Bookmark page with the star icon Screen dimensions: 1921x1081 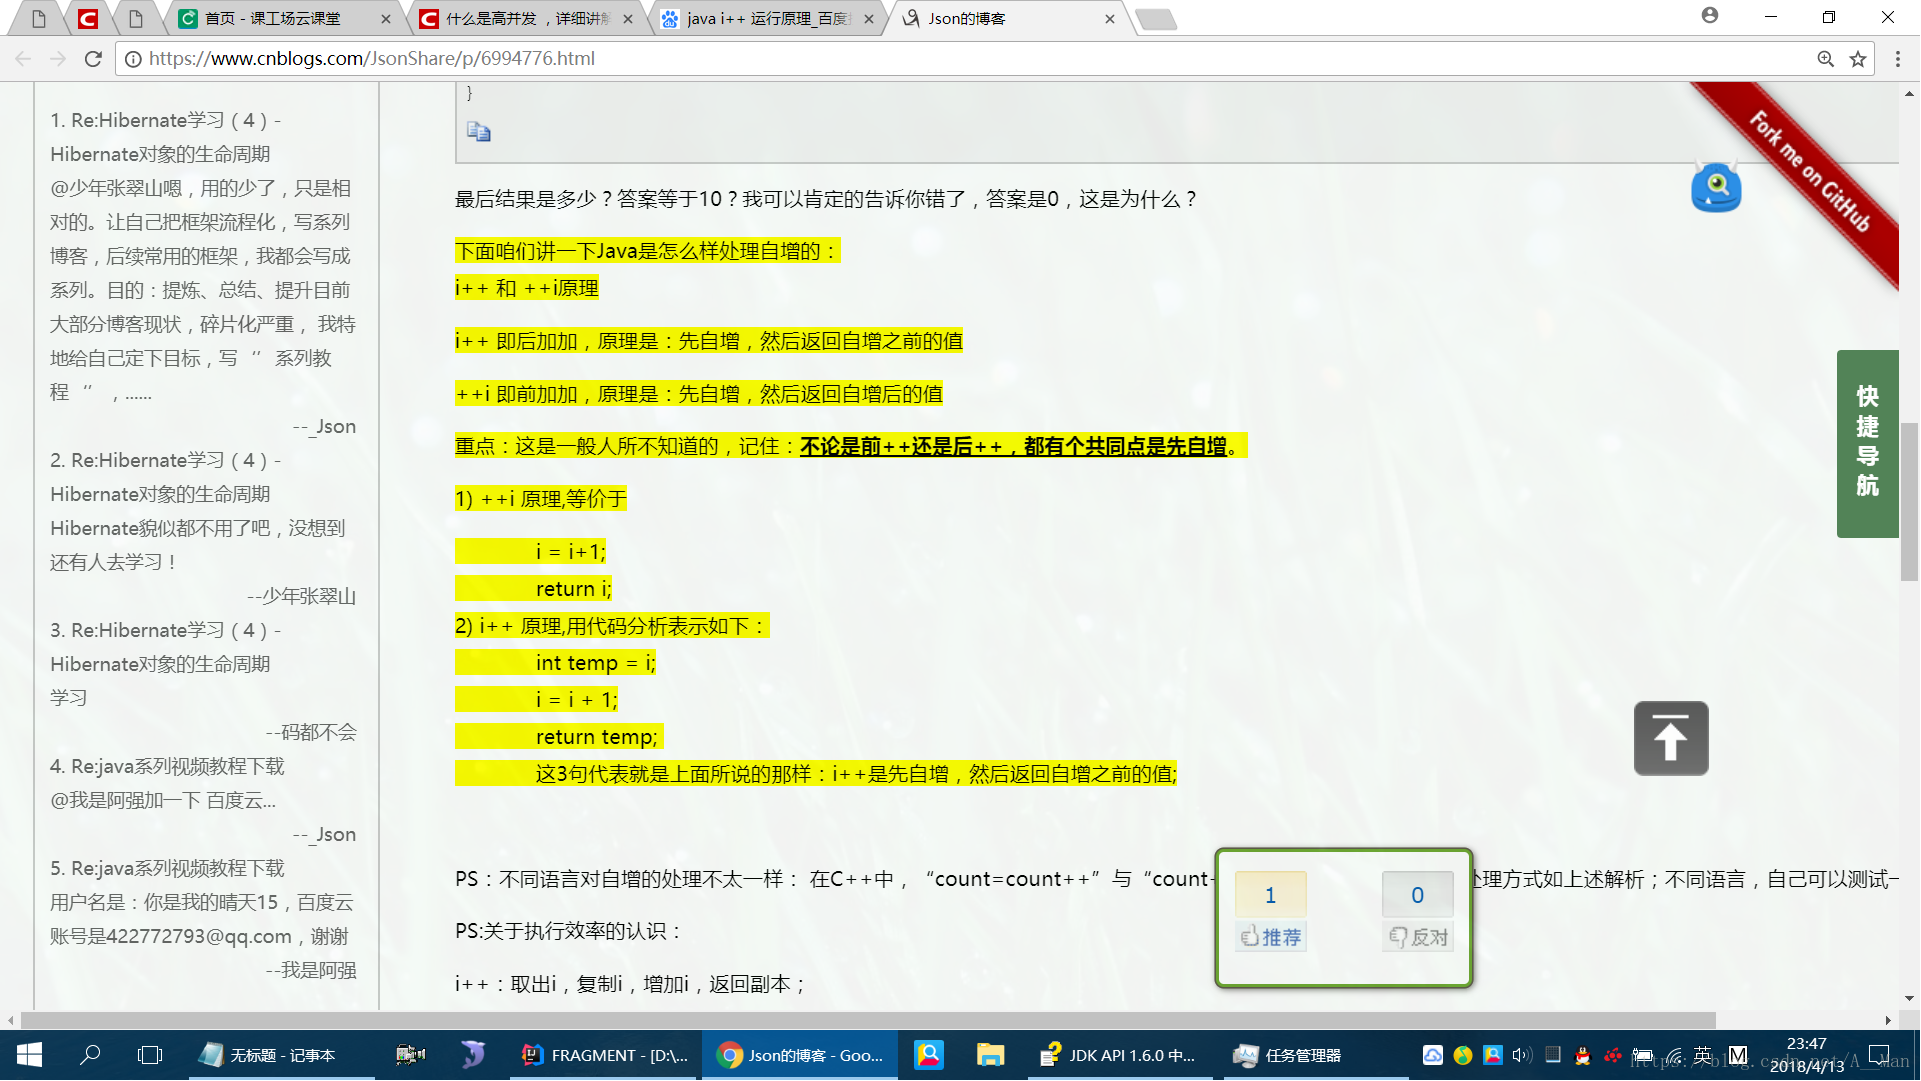coord(1858,59)
